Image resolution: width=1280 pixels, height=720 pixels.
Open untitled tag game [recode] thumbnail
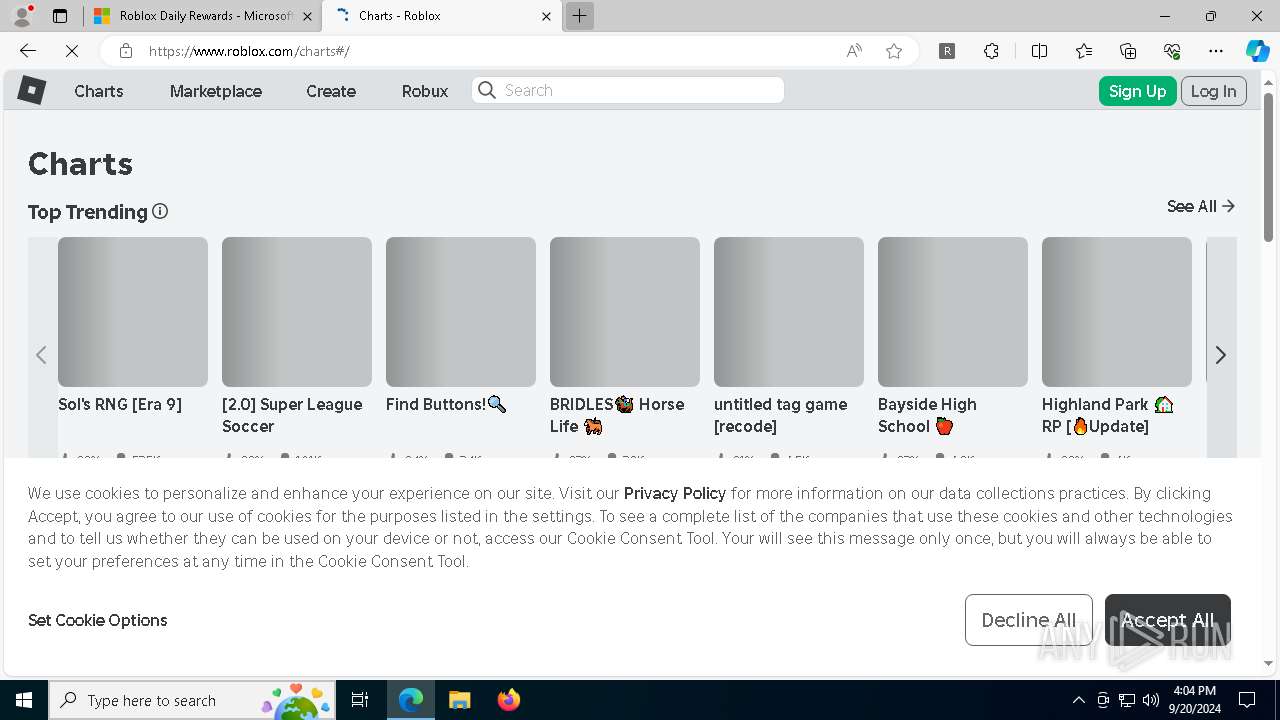[789, 312]
